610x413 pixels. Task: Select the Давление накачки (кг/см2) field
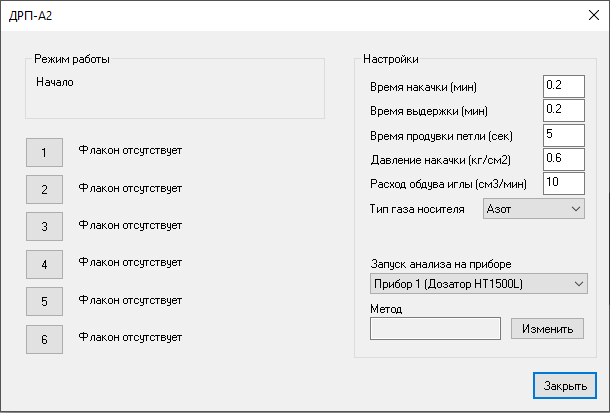[x=563, y=158]
